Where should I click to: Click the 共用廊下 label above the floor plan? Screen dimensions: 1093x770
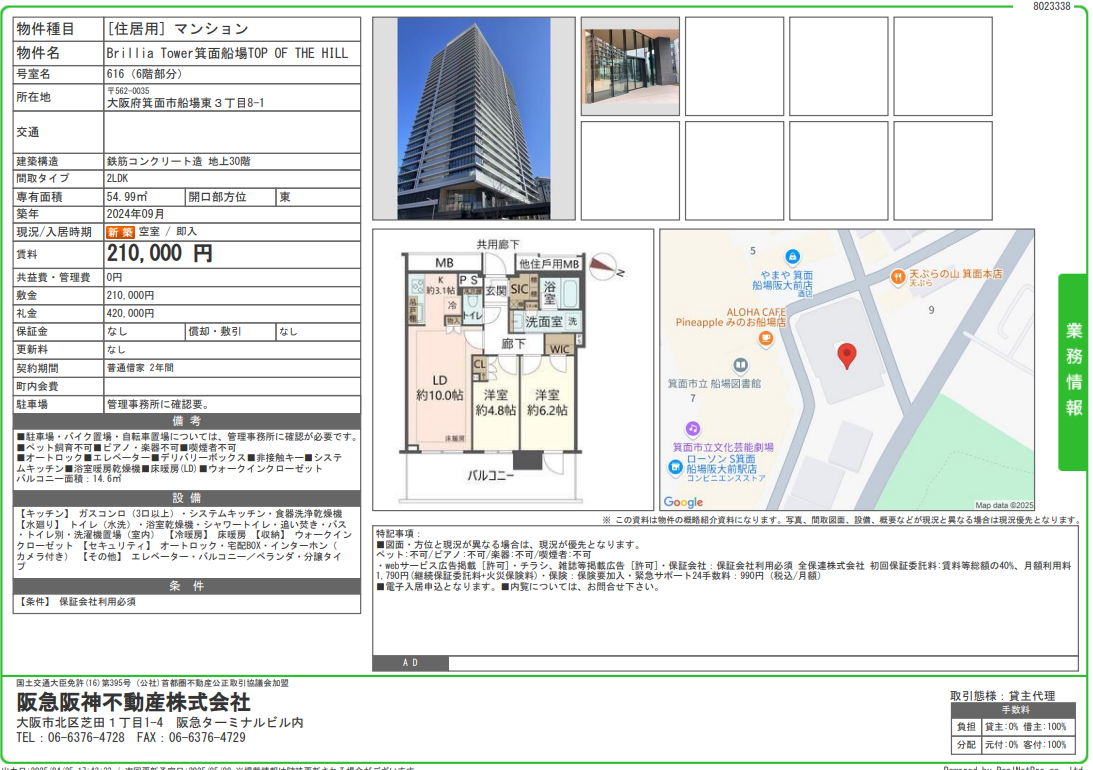[x=498, y=245]
